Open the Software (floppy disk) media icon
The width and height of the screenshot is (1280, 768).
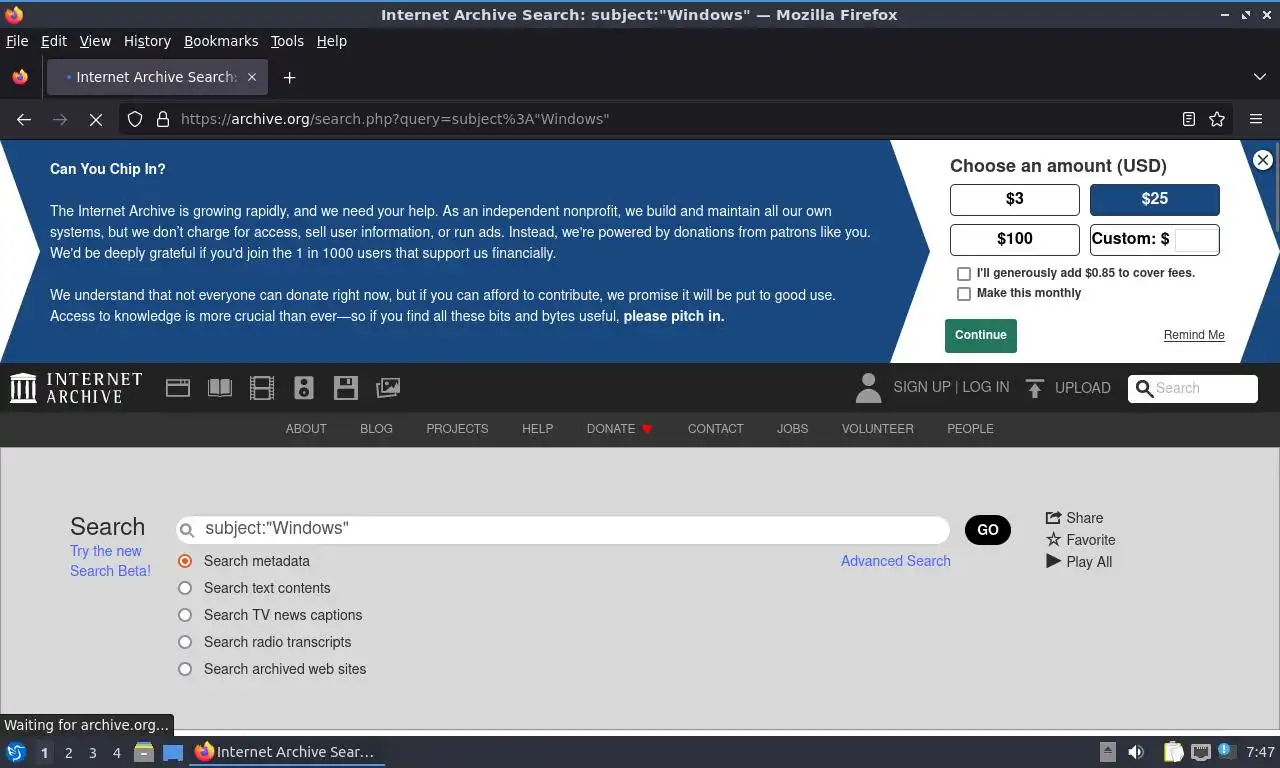pyautogui.click(x=346, y=388)
